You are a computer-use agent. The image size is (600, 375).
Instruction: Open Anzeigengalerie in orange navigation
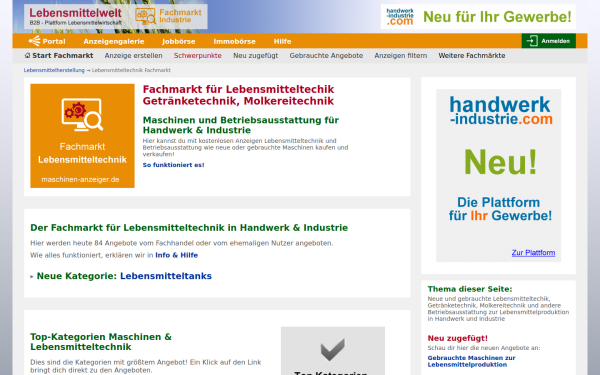(x=114, y=41)
